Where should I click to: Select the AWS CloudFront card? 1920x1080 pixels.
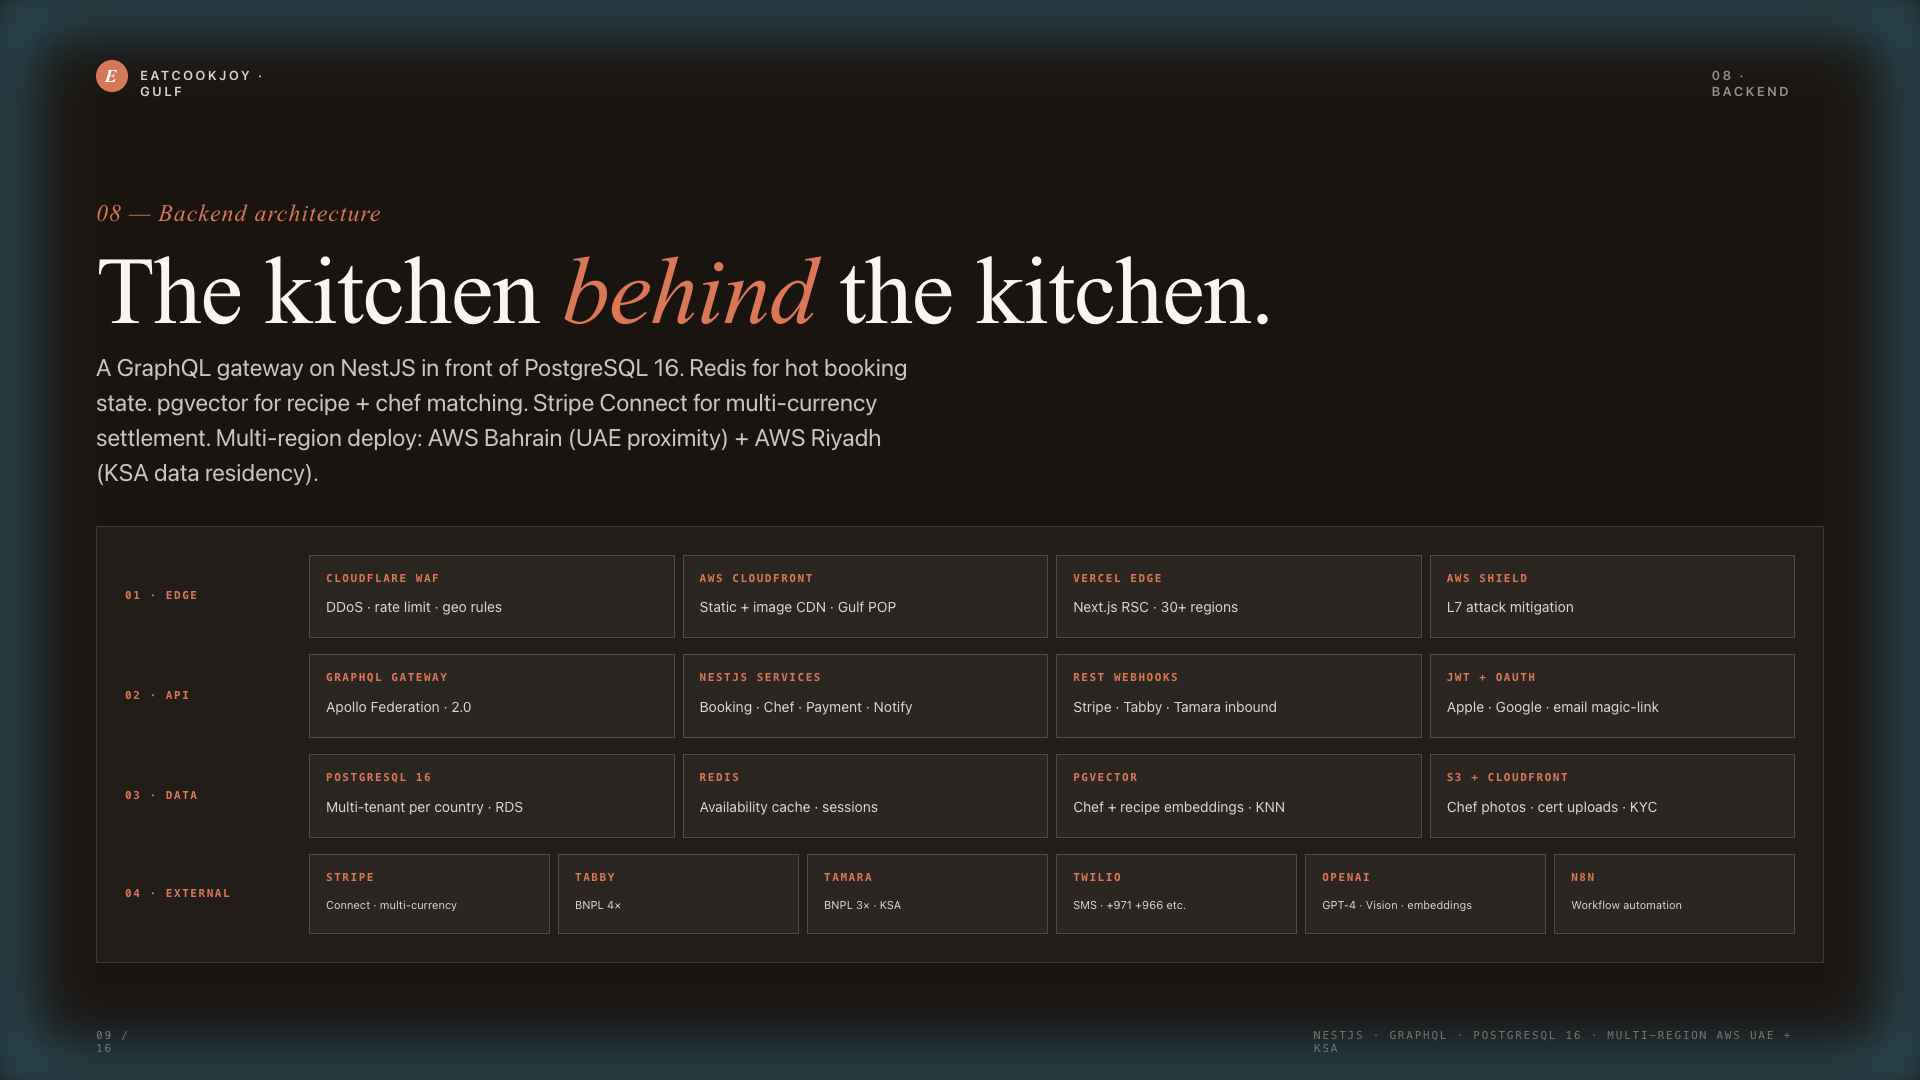click(865, 597)
